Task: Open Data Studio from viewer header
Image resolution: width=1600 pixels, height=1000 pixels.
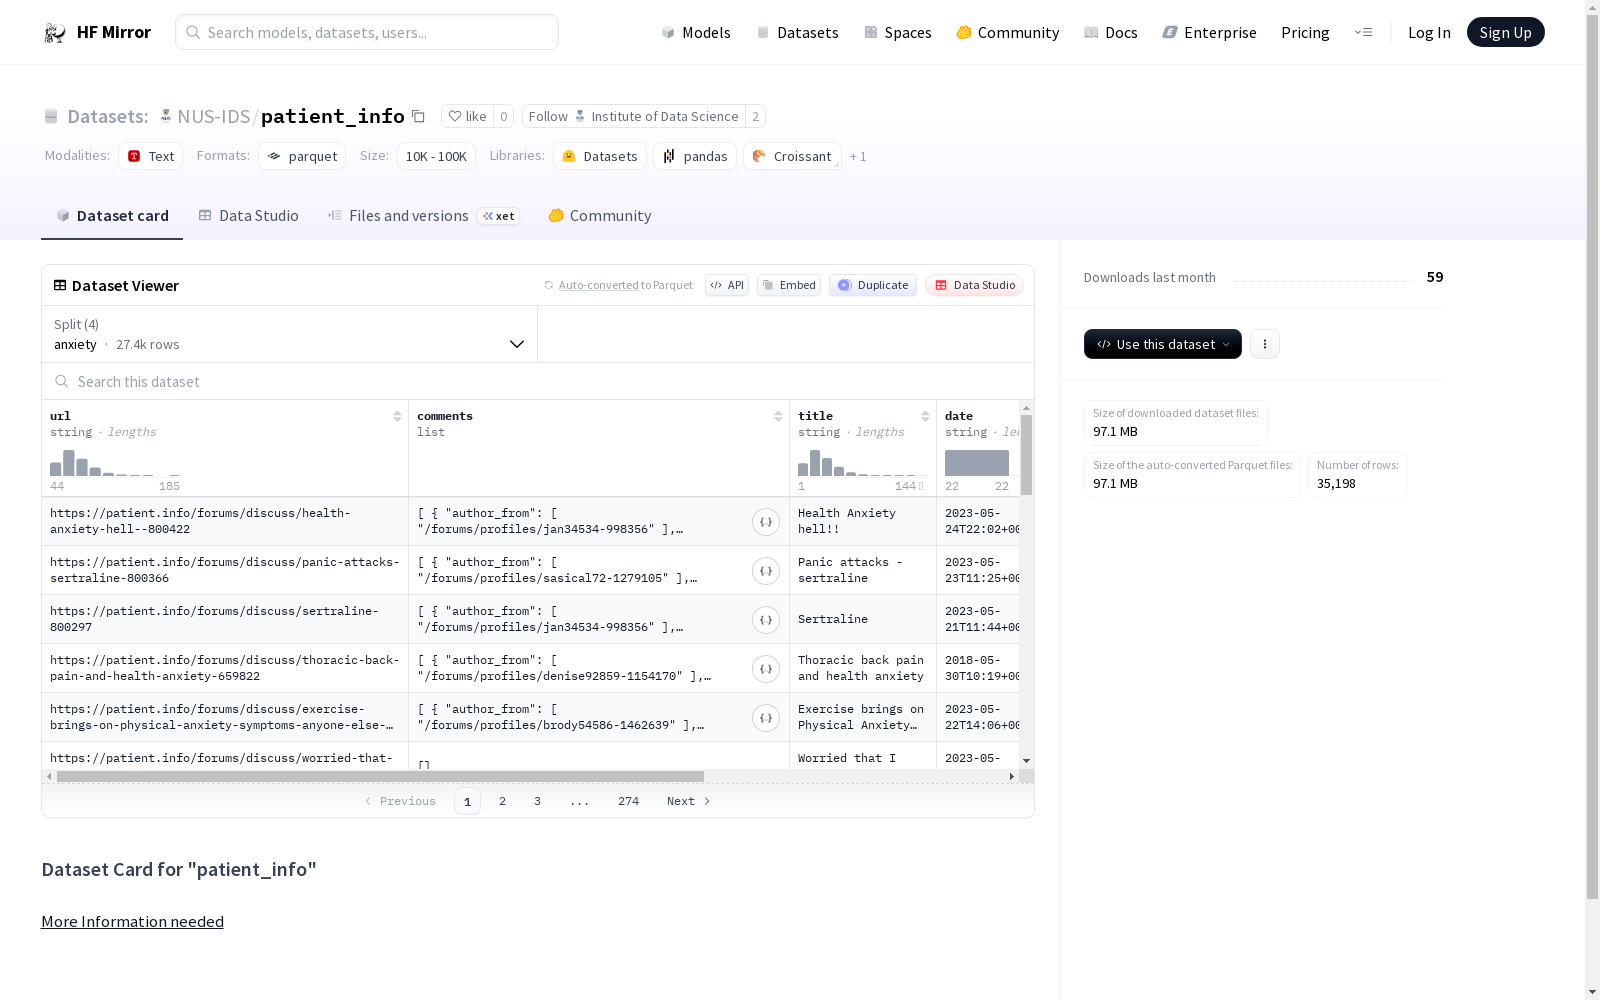Action: click(974, 285)
